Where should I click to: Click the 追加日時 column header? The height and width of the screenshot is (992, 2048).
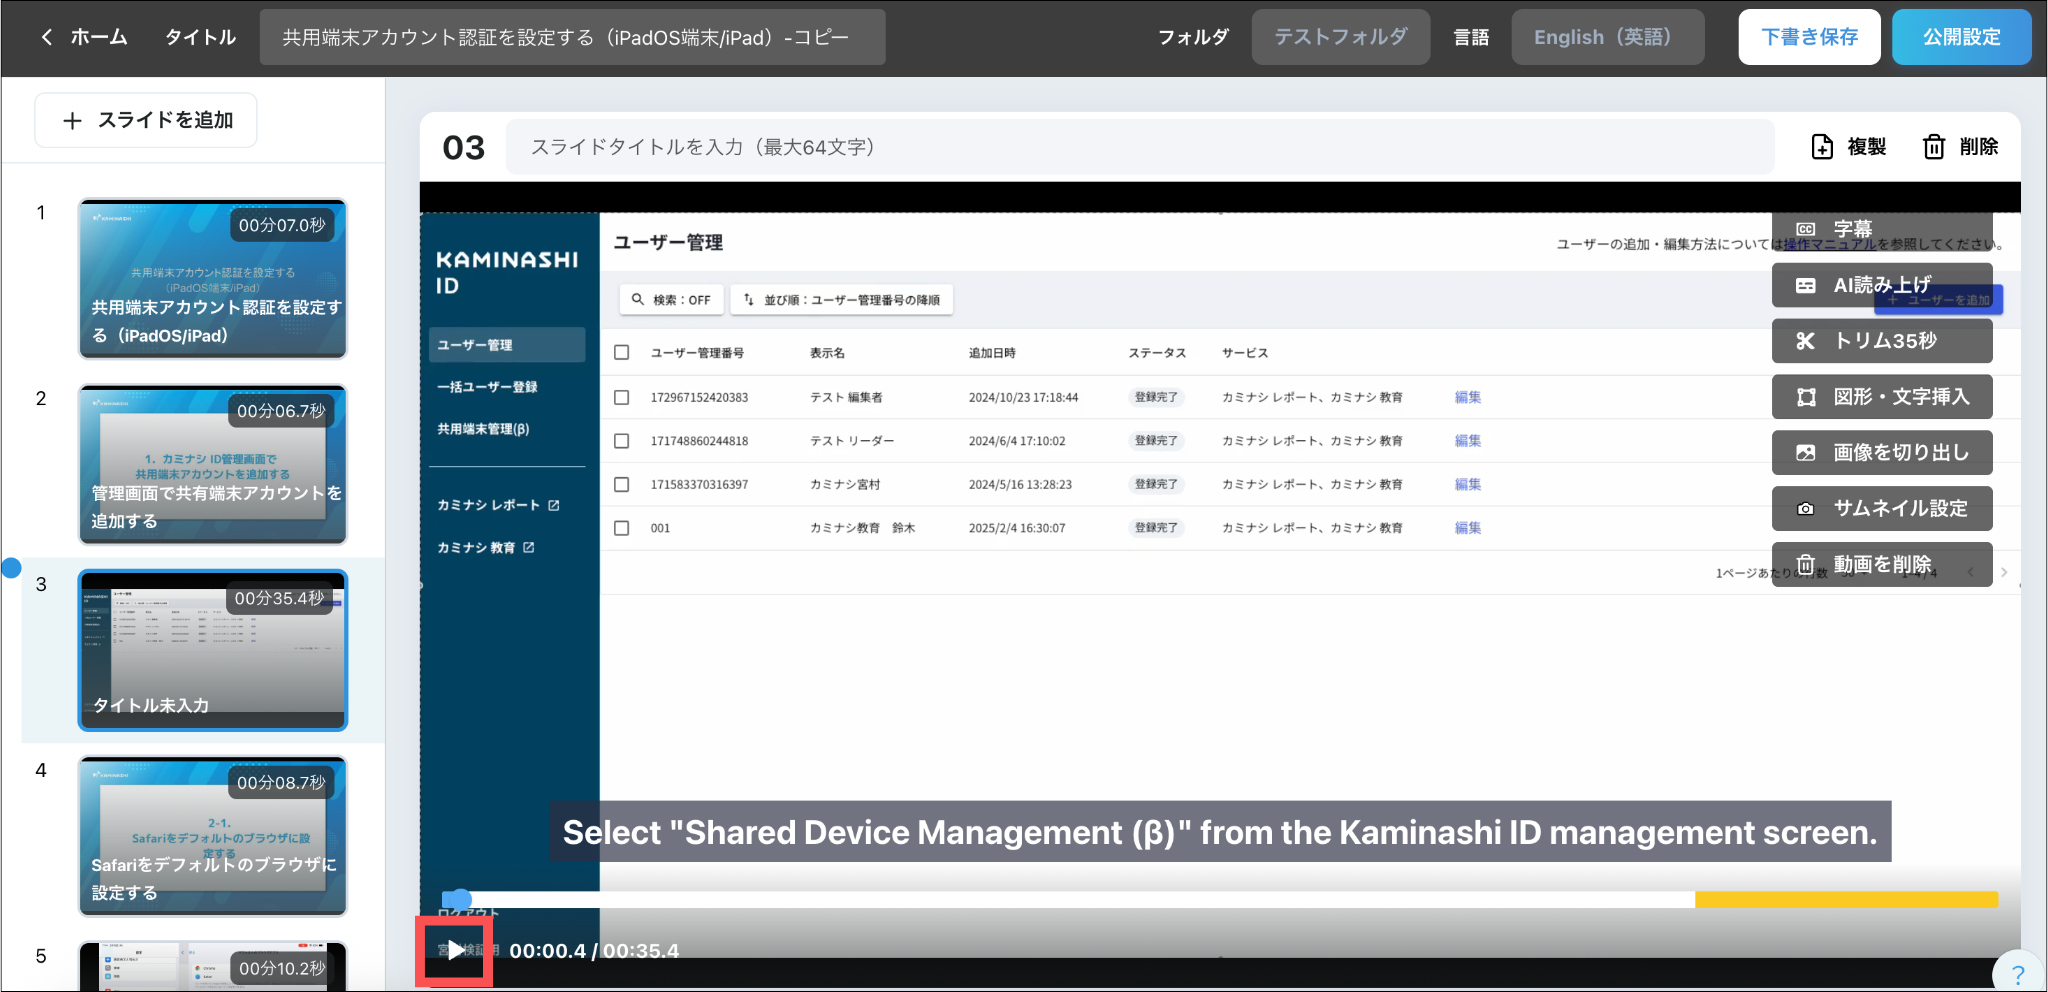coord(992,353)
